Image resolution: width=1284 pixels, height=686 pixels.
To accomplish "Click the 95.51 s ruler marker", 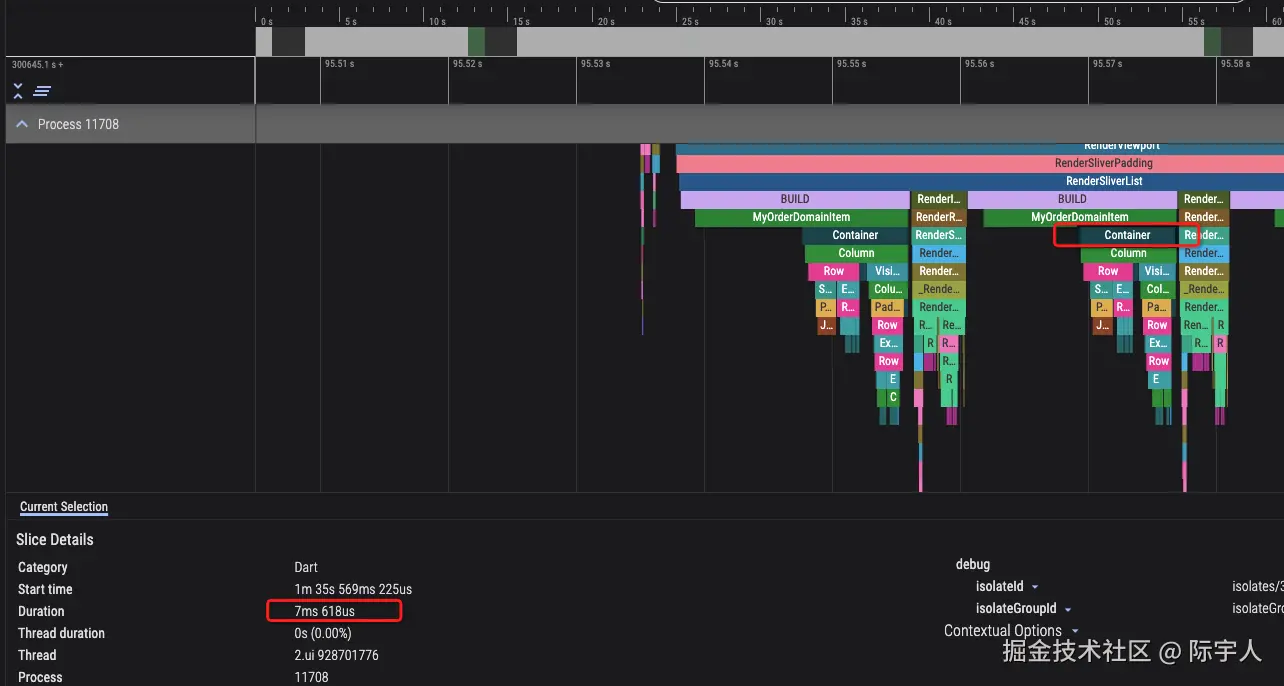I will 340,63.
